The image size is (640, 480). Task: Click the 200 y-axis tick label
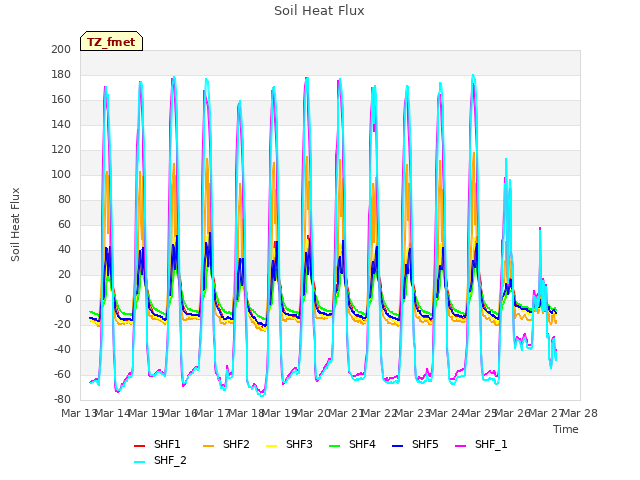[x=61, y=49]
